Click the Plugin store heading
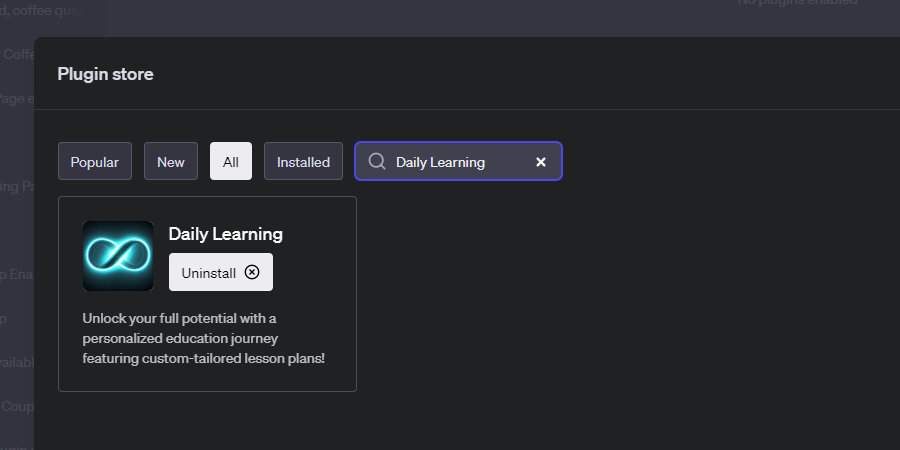 pos(105,74)
